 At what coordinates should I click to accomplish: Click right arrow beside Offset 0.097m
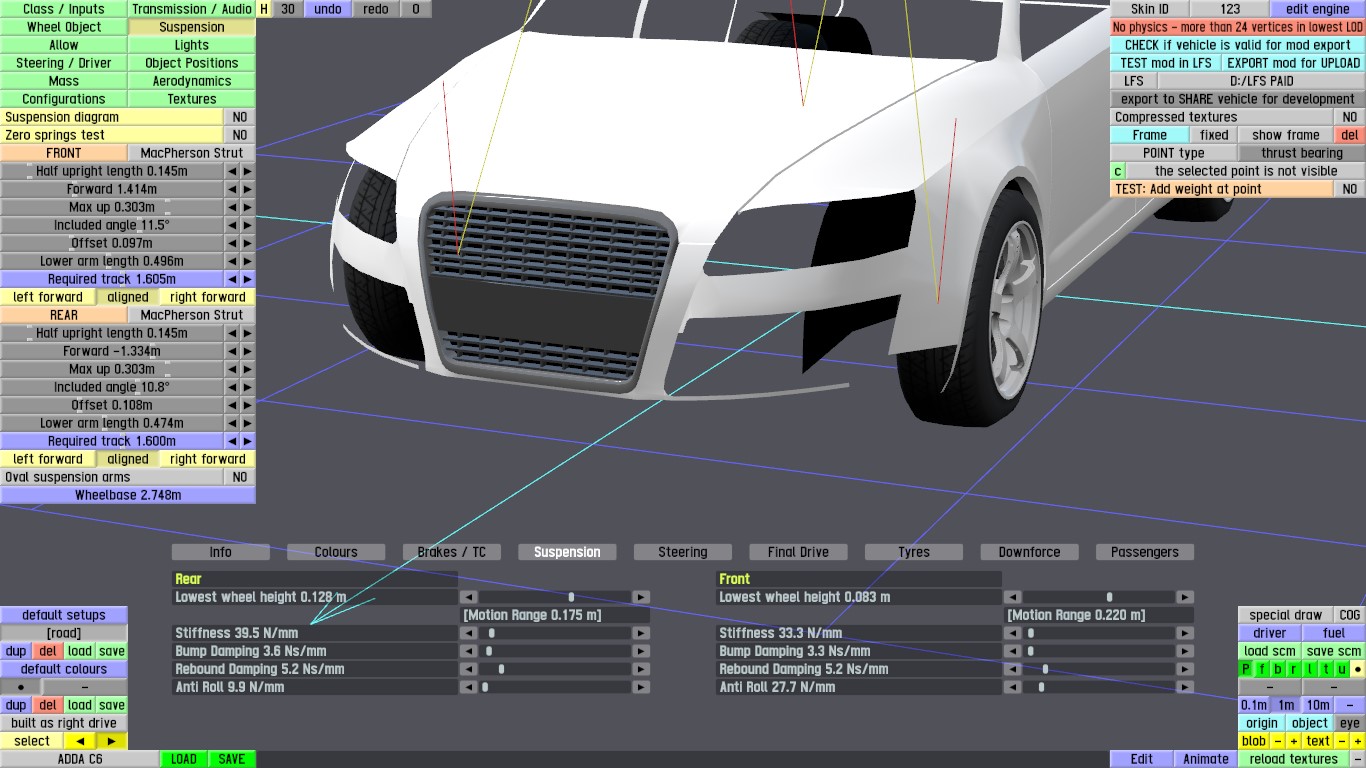pos(248,243)
